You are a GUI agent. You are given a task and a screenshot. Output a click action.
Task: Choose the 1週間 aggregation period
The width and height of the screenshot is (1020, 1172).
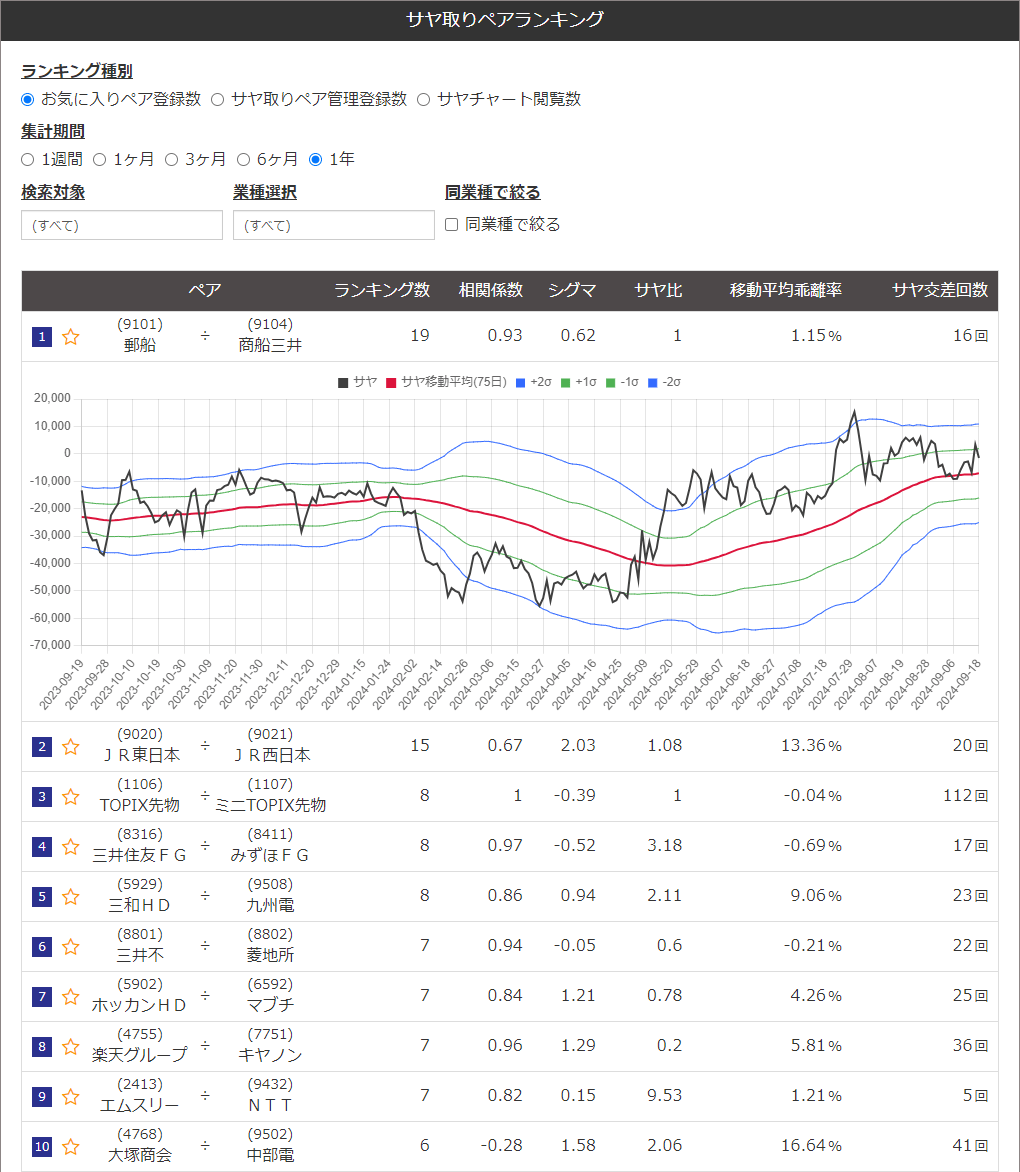28,159
